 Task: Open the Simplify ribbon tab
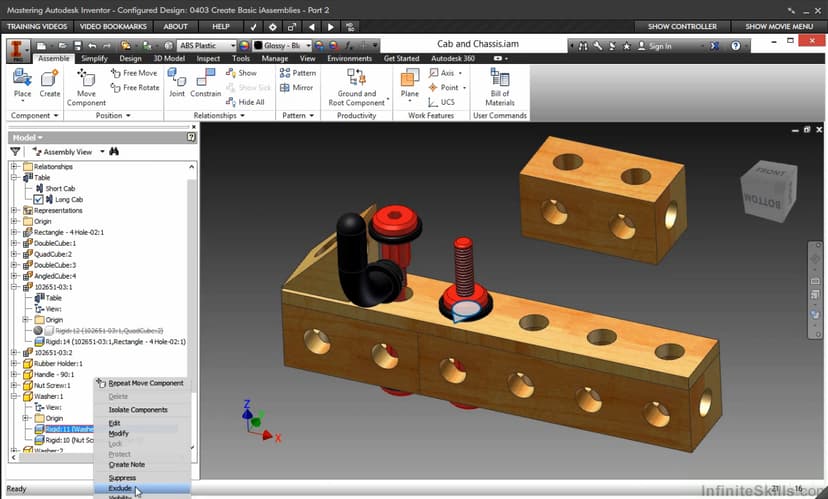95,59
